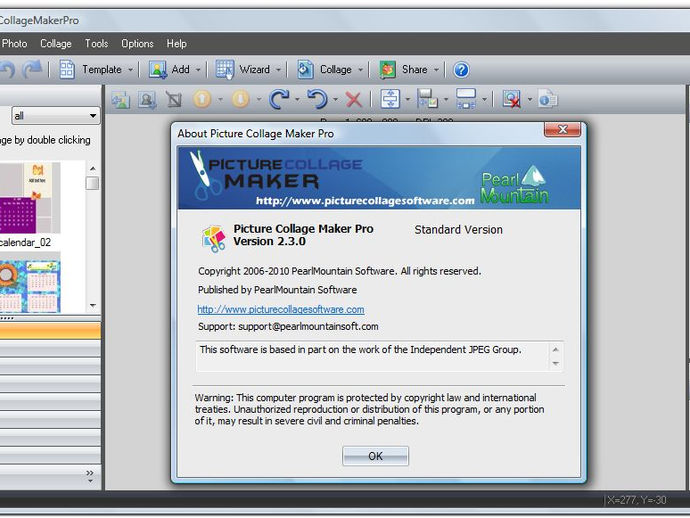Screen dimensions: 690x518
Task: Click the rotate clockwise blue arrow
Action: tap(279, 99)
